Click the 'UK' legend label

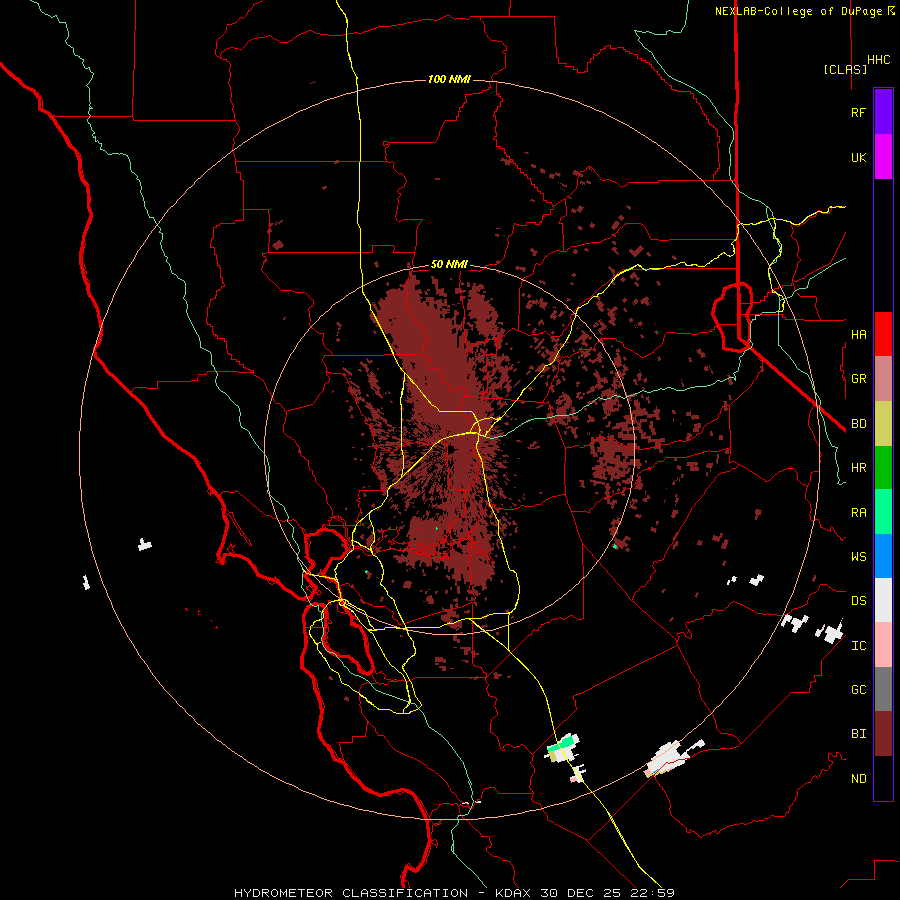point(858,157)
